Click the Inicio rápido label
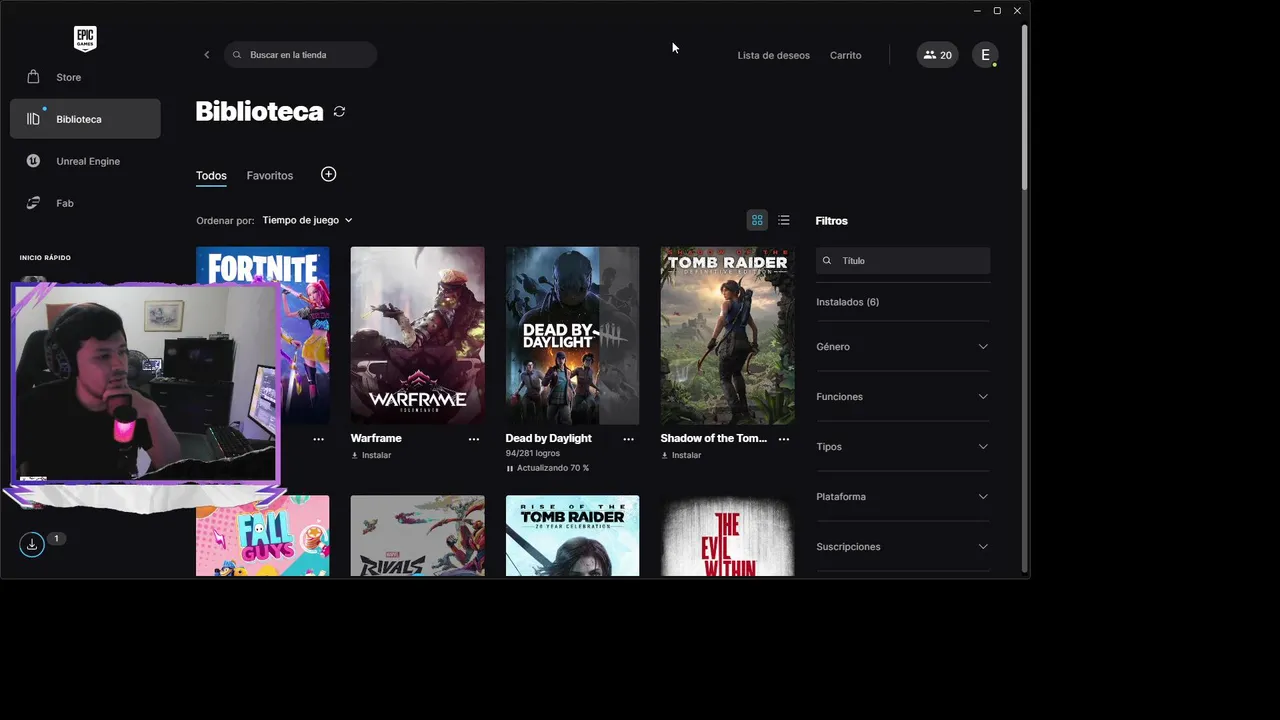 [x=45, y=258]
